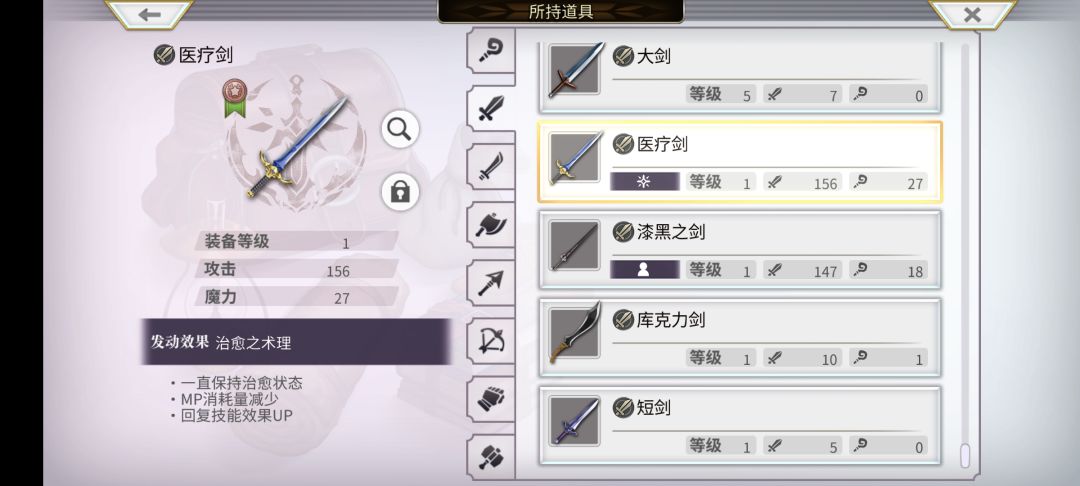Click the item list scrollbar handle
This screenshot has height=486, width=1080.
pos(965,455)
